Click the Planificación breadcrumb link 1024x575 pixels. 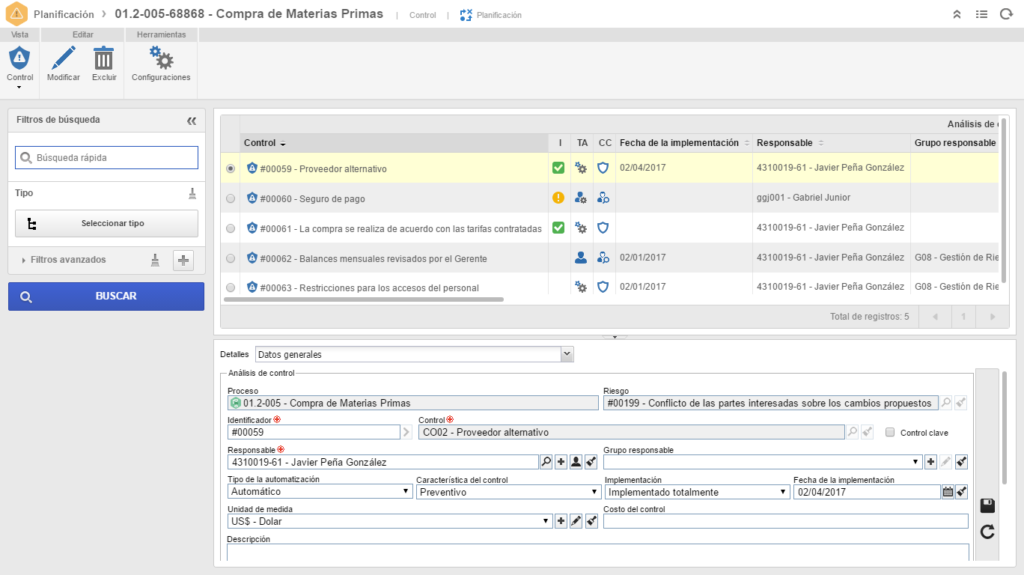tap(63, 14)
